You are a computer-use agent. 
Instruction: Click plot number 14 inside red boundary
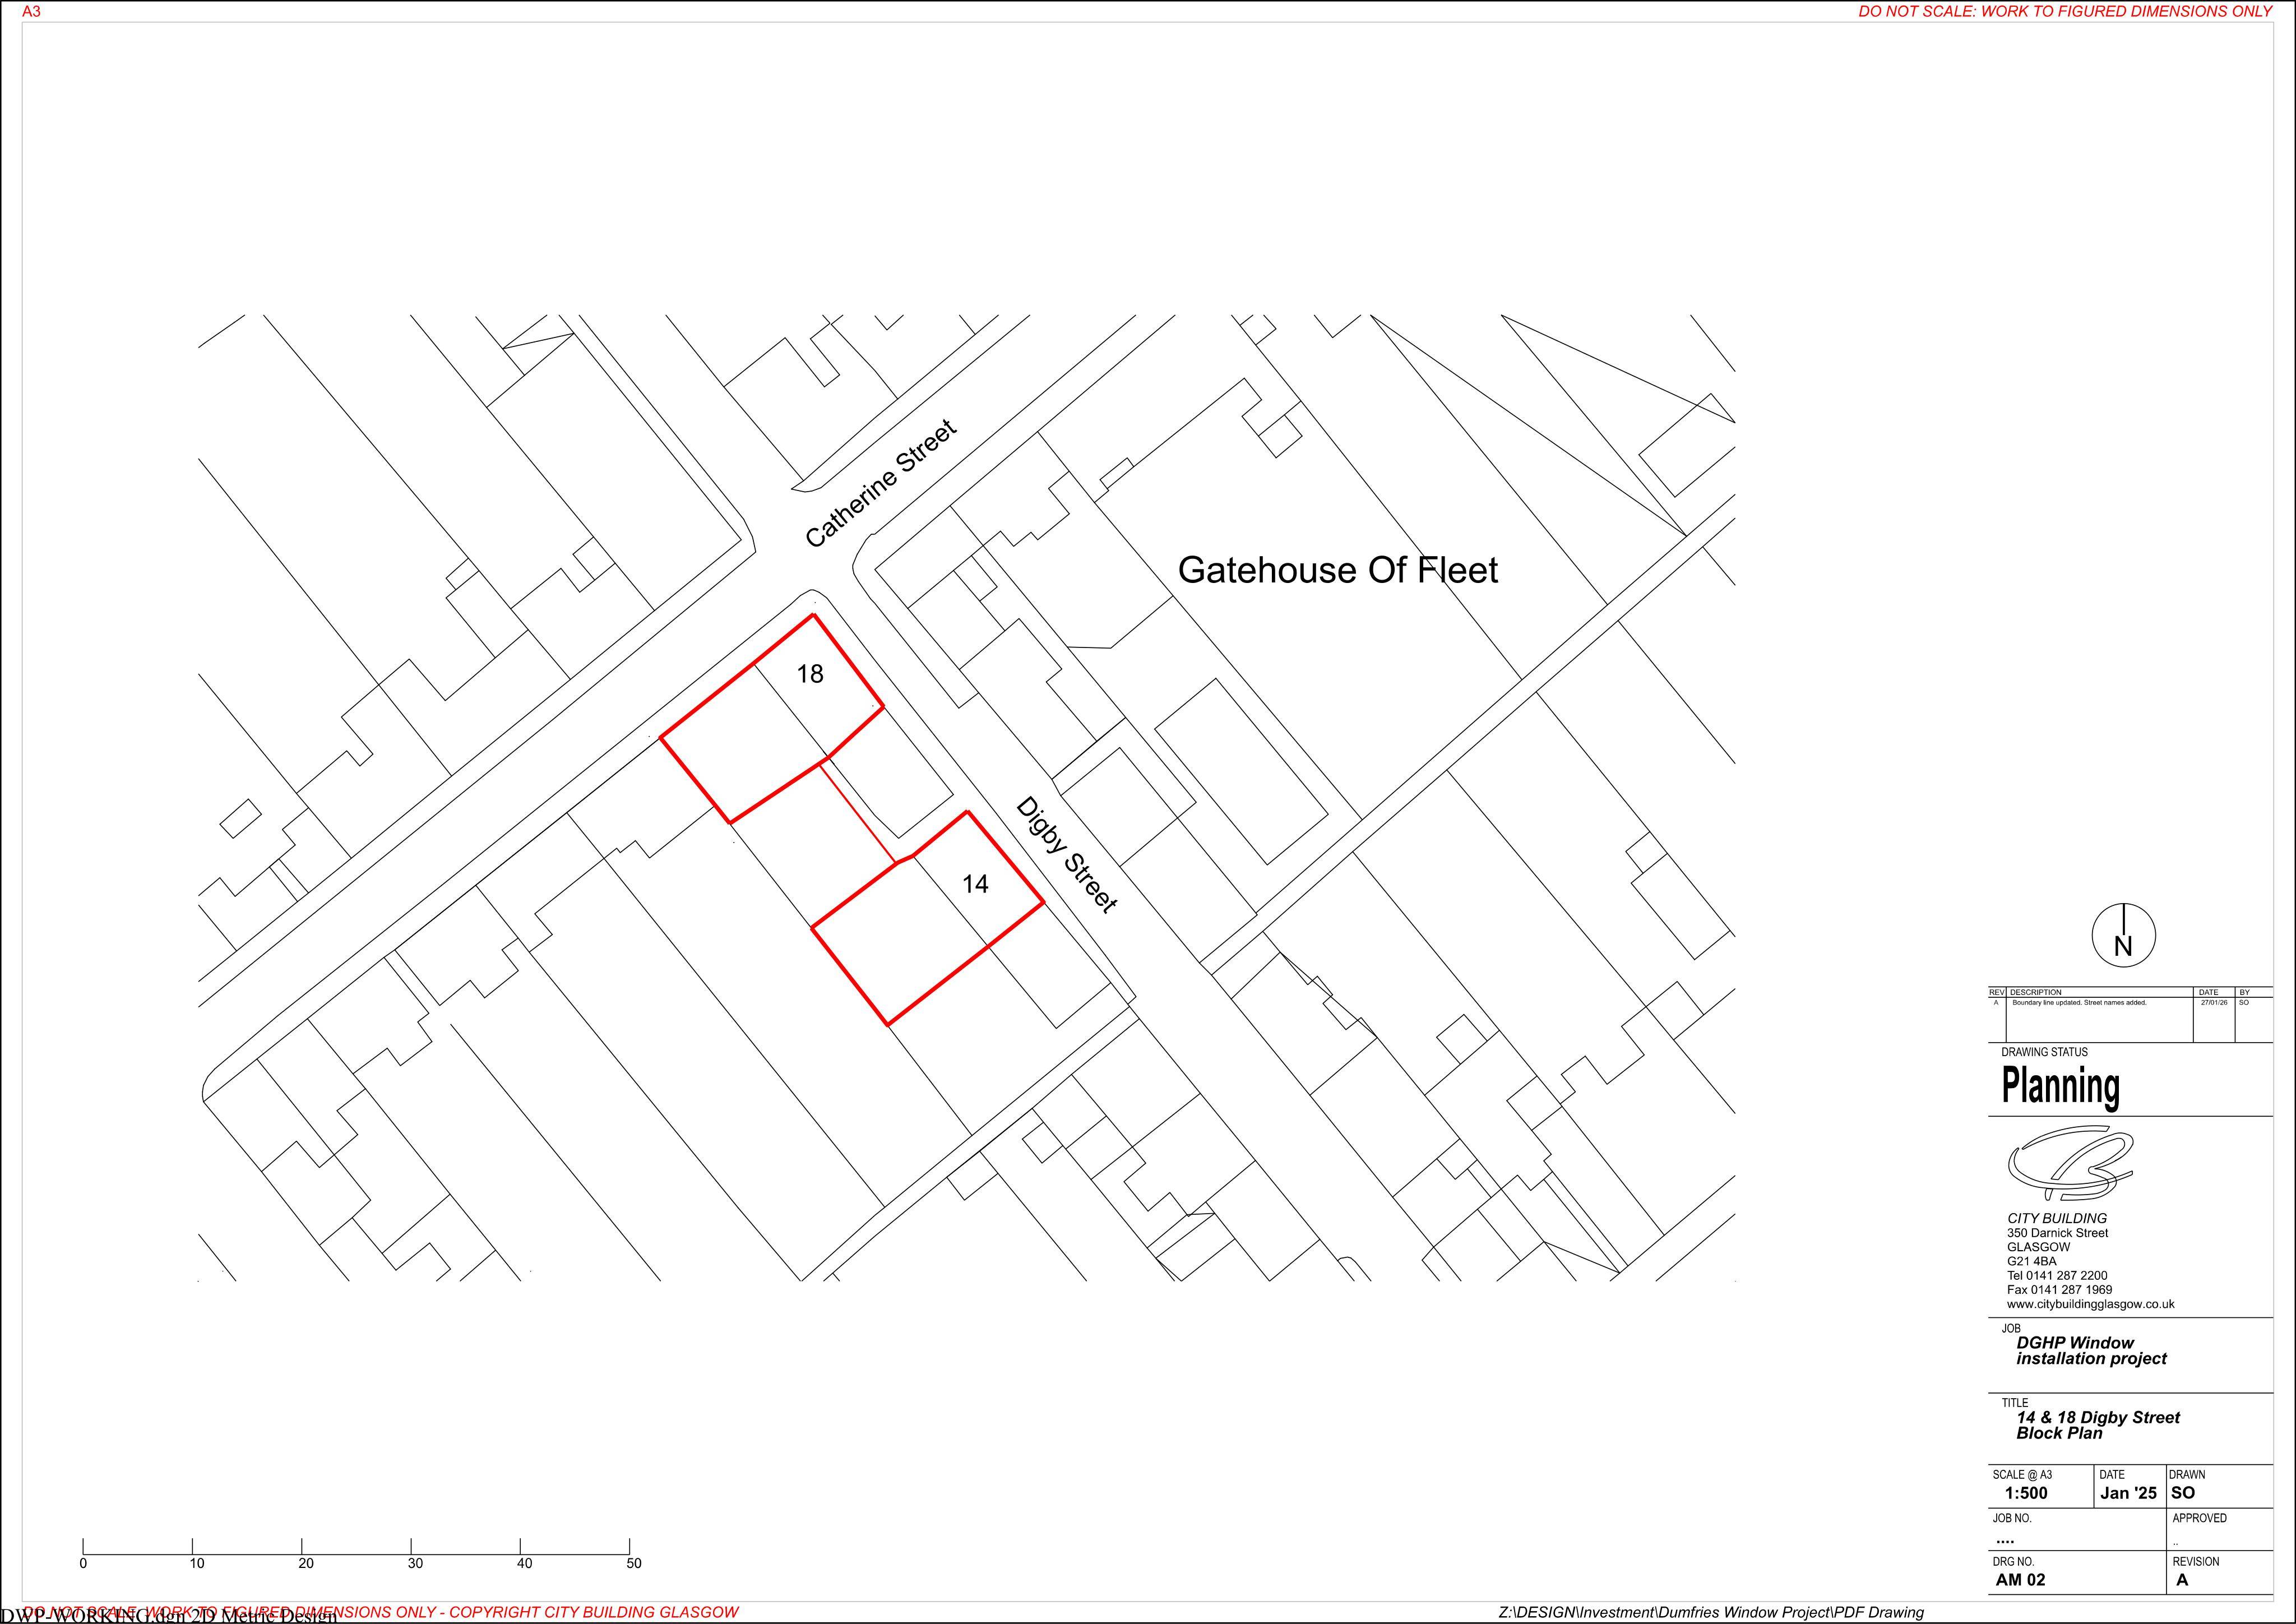click(975, 884)
